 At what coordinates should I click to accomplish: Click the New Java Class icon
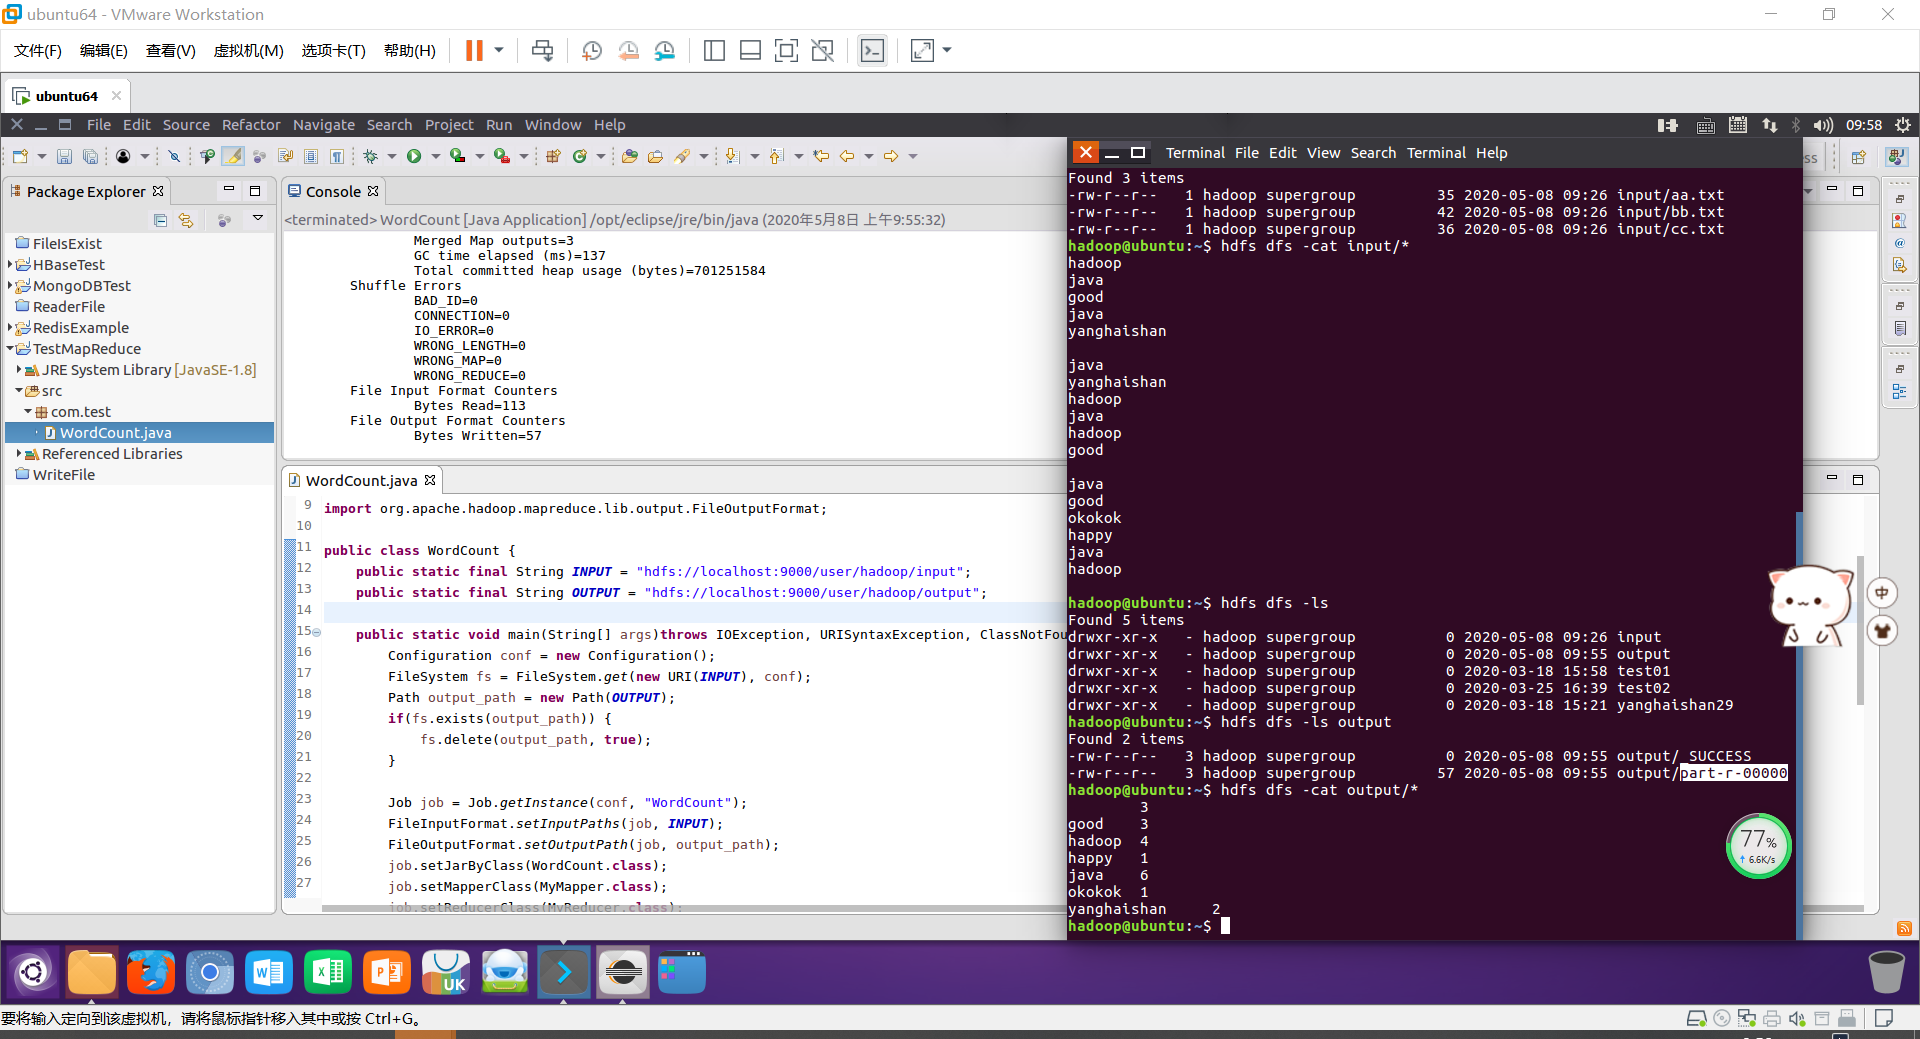click(x=579, y=156)
